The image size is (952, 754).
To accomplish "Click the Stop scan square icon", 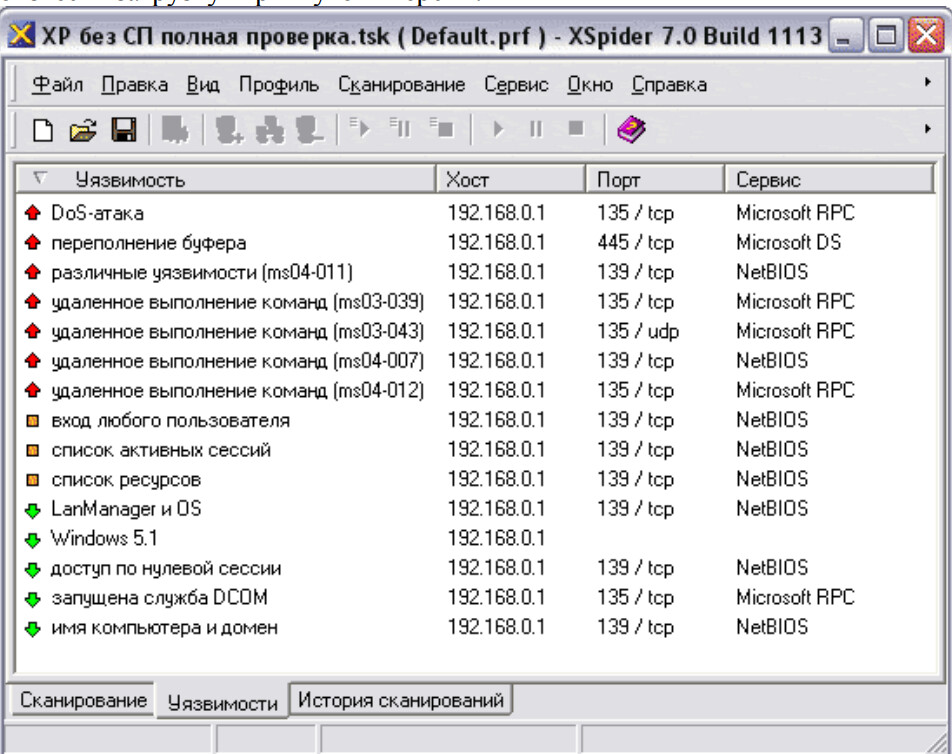I will [575, 128].
